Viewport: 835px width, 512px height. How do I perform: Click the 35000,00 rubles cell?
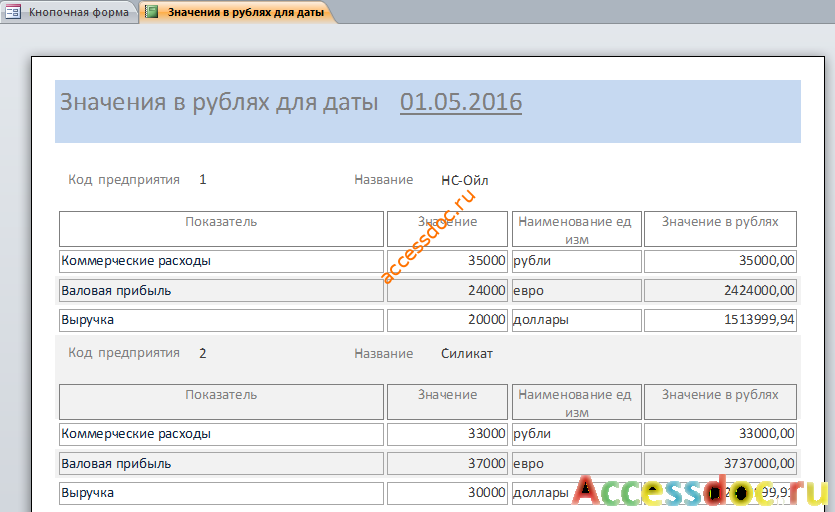(x=721, y=261)
